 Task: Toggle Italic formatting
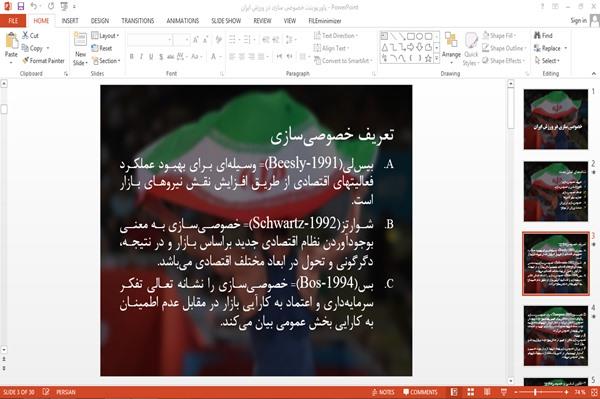tap(141, 57)
